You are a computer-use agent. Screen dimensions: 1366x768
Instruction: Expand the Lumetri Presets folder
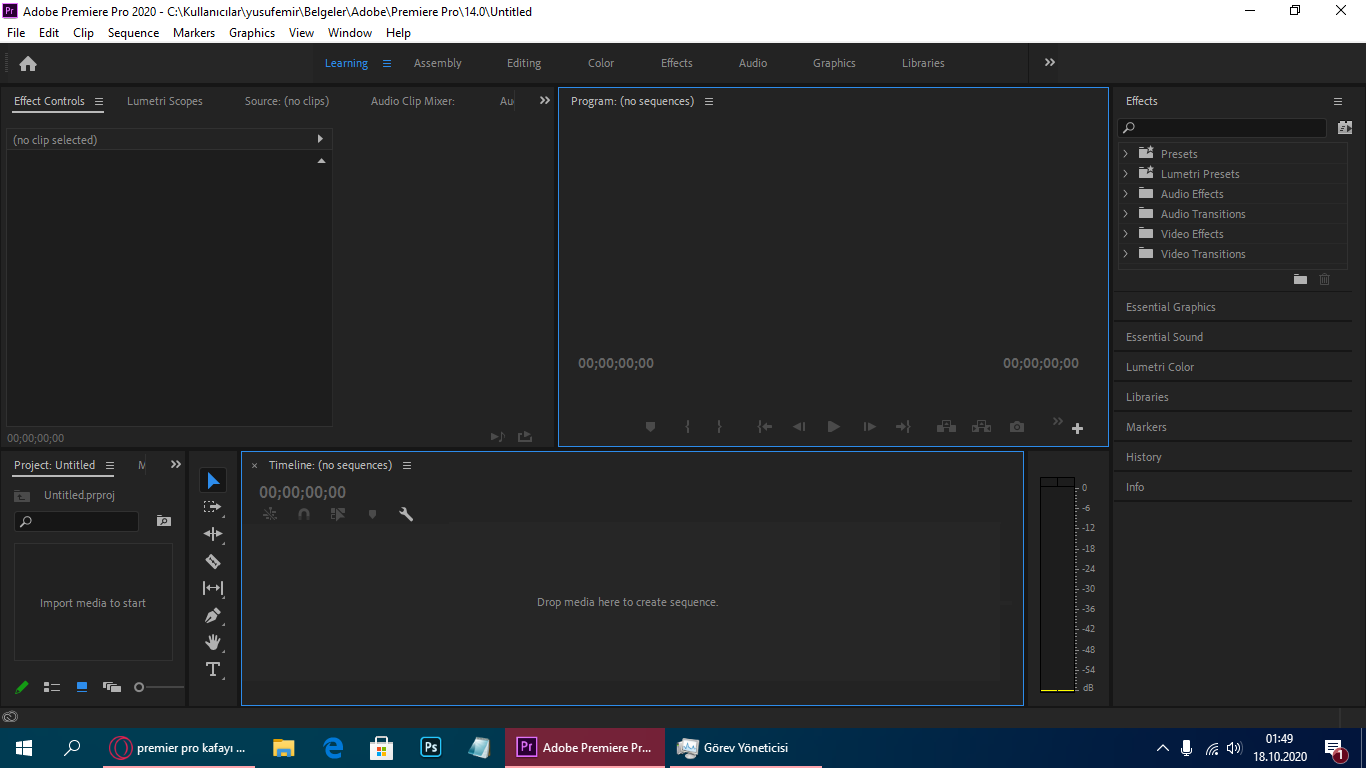1125,174
